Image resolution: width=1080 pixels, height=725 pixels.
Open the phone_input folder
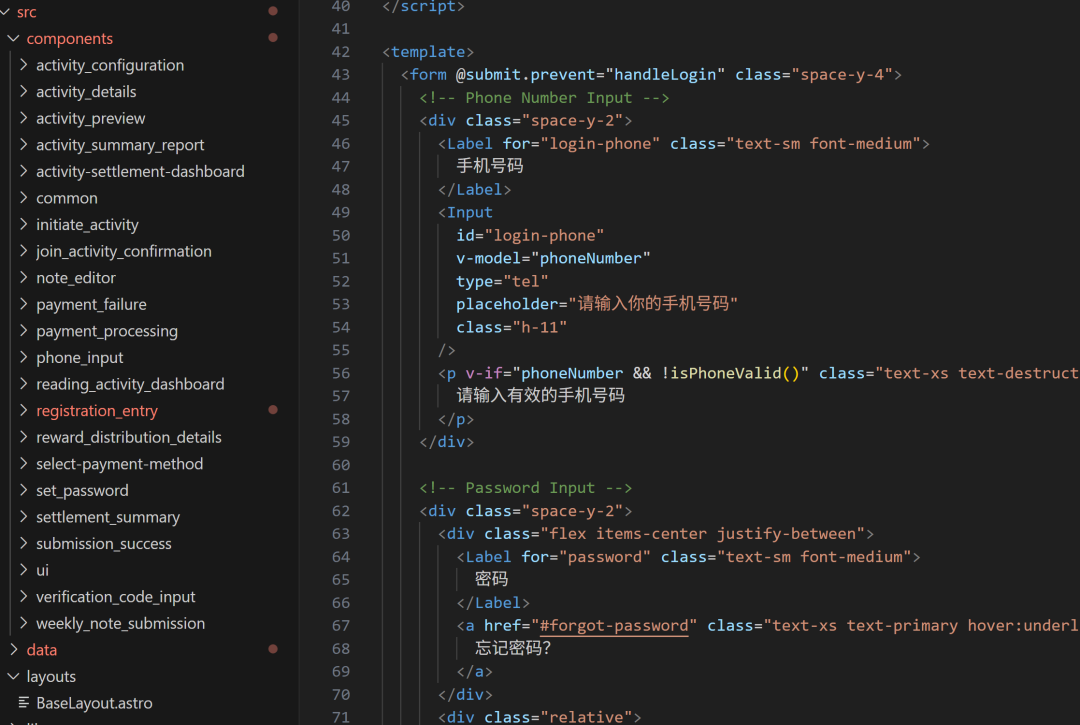pos(80,358)
